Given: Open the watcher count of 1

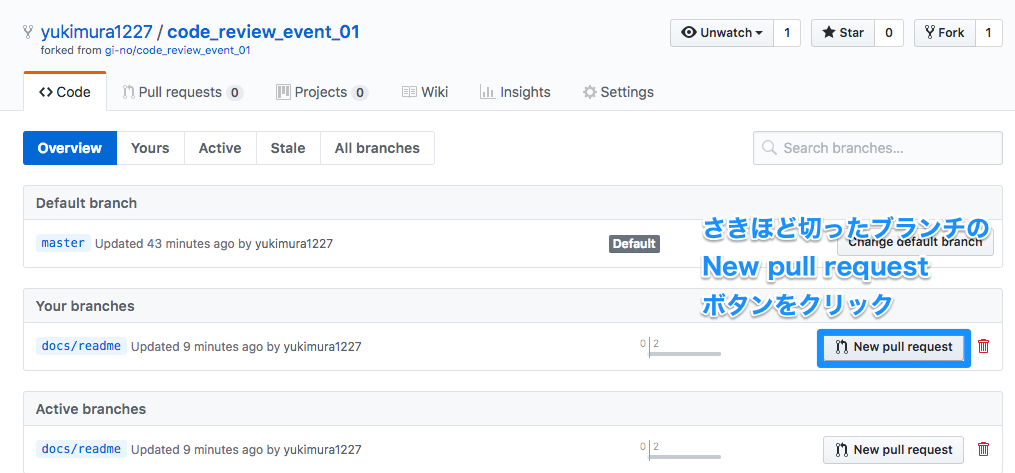Looking at the screenshot, I should [787, 33].
